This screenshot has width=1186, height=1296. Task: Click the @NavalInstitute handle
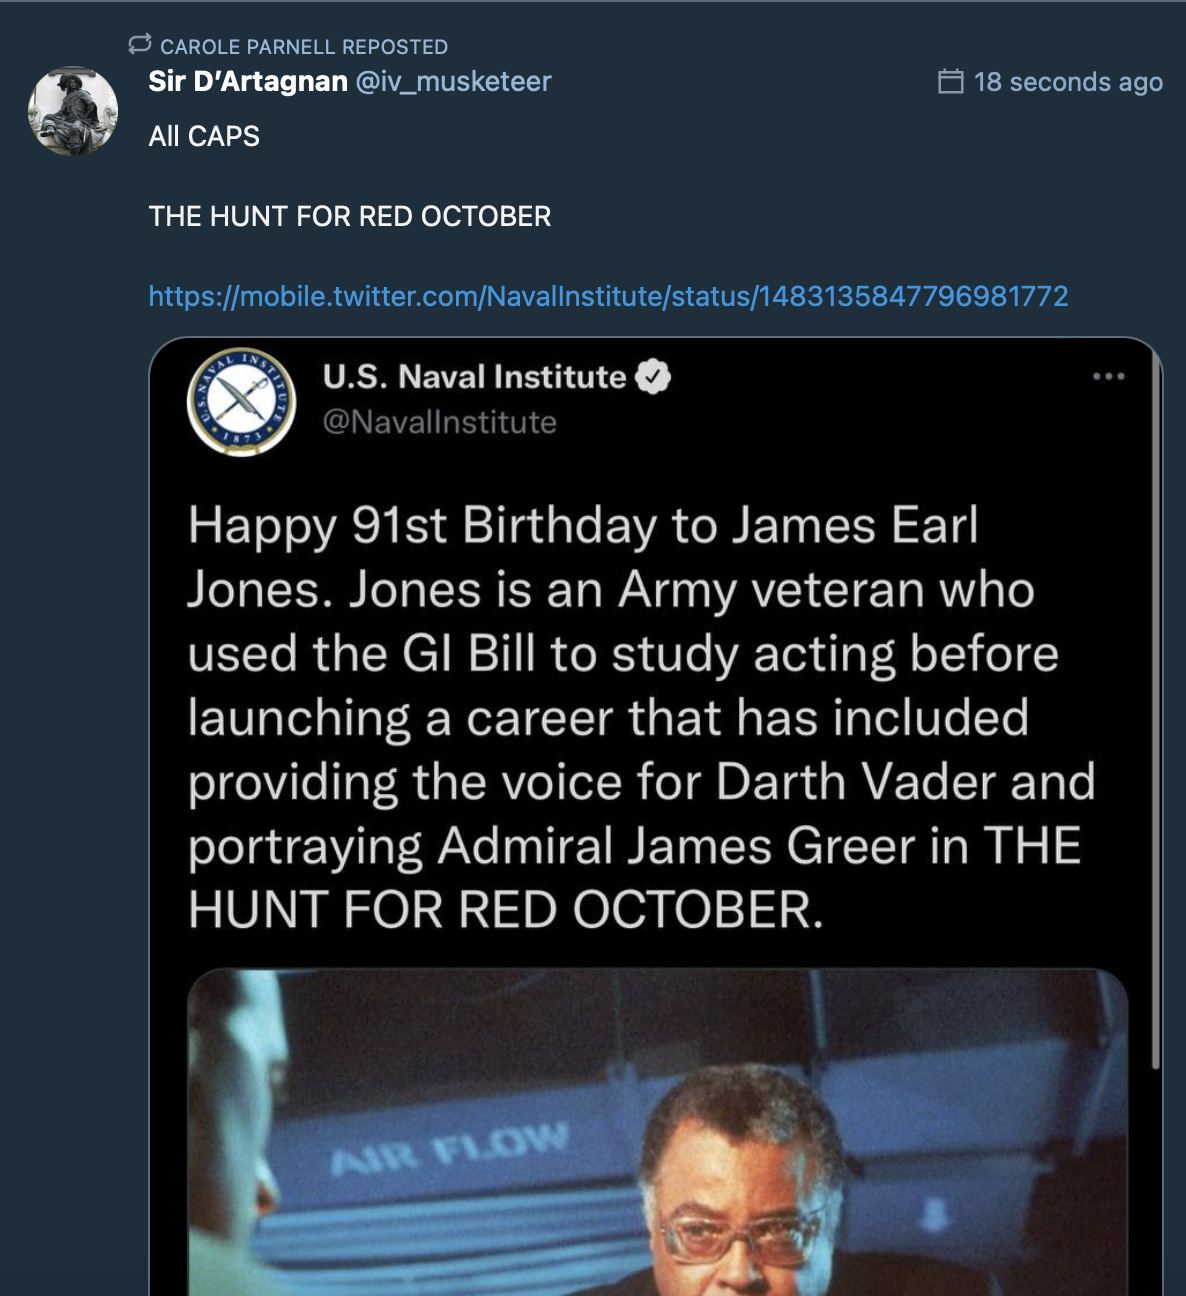(x=439, y=422)
